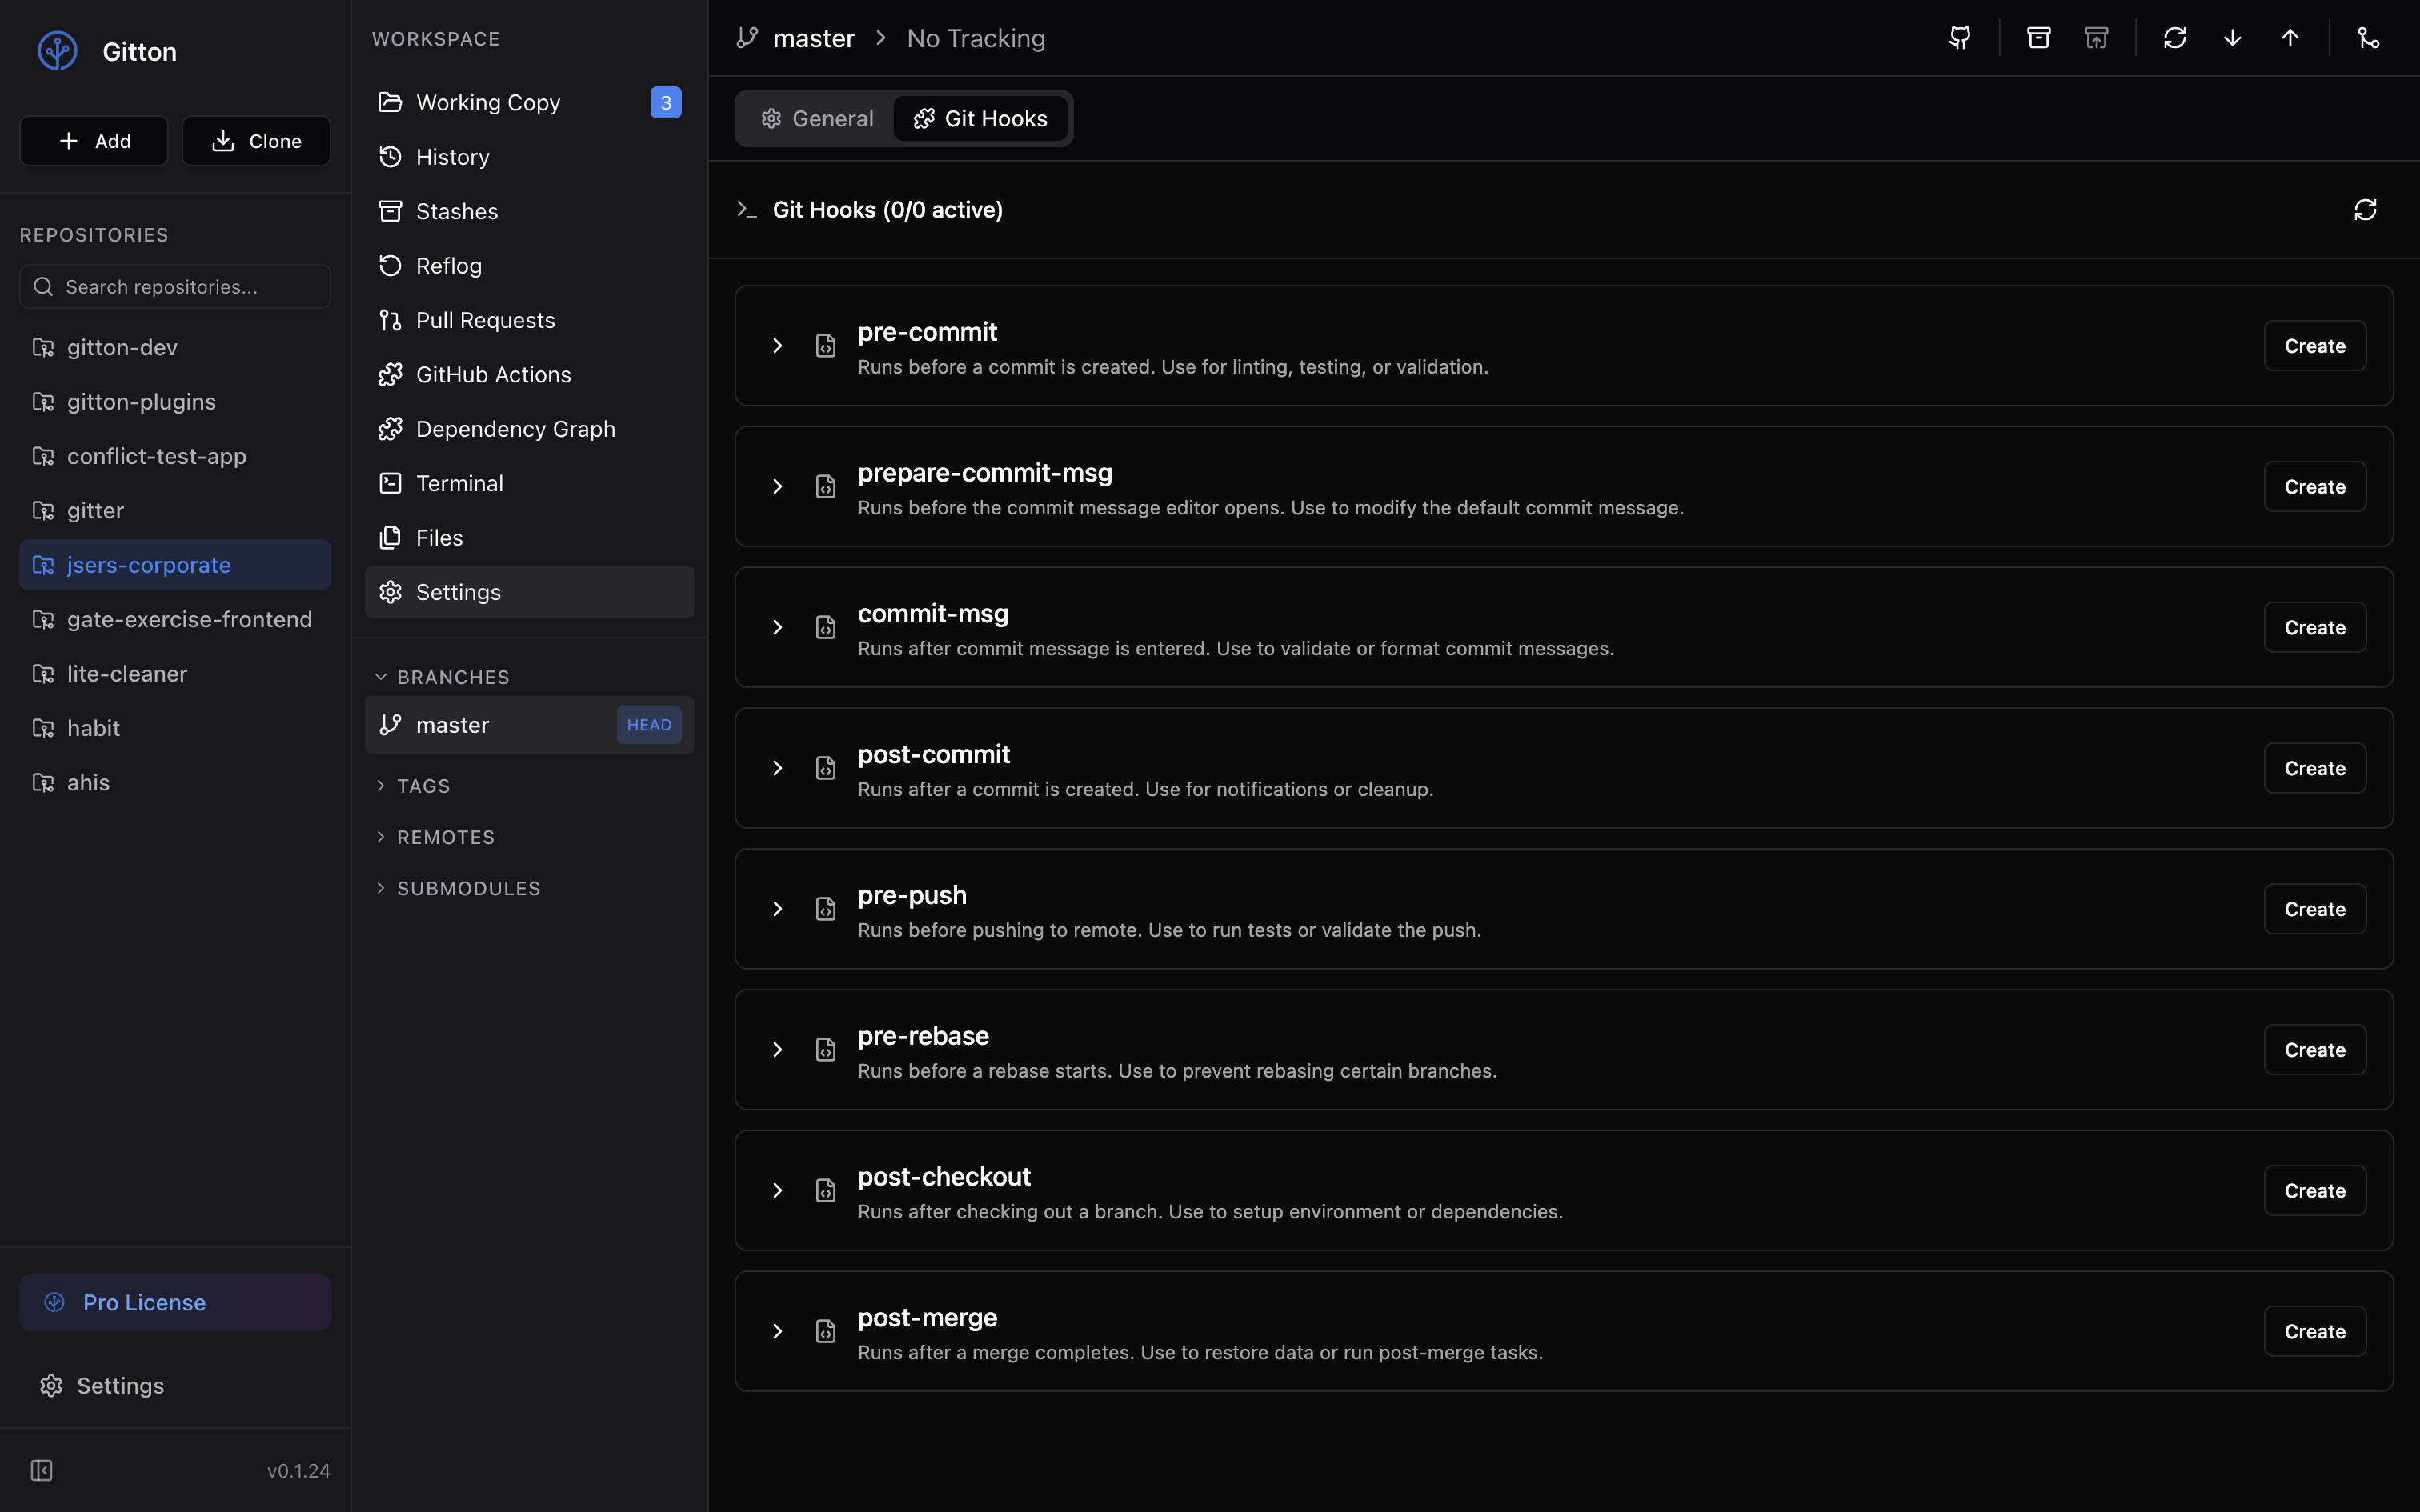Collapse the sidebar with bottom-left panel icon
This screenshot has height=1512, width=2420.
coord(41,1470)
